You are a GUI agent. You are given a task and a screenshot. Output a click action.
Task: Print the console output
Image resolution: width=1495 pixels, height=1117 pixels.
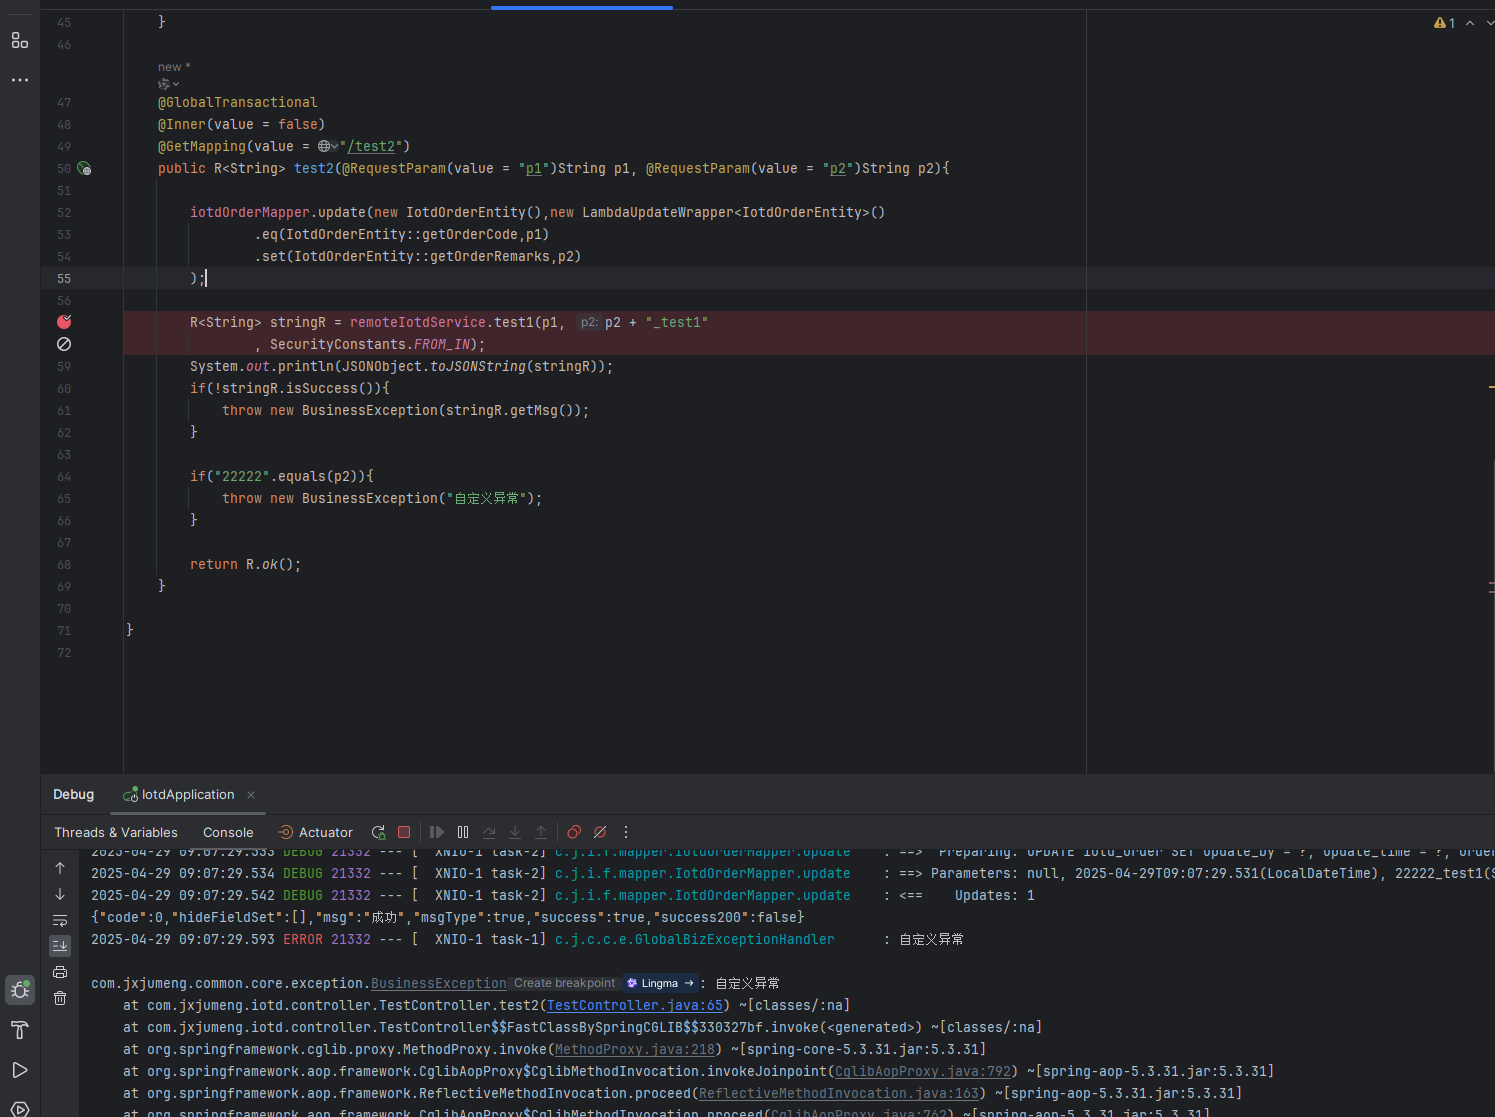pos(60,972)
